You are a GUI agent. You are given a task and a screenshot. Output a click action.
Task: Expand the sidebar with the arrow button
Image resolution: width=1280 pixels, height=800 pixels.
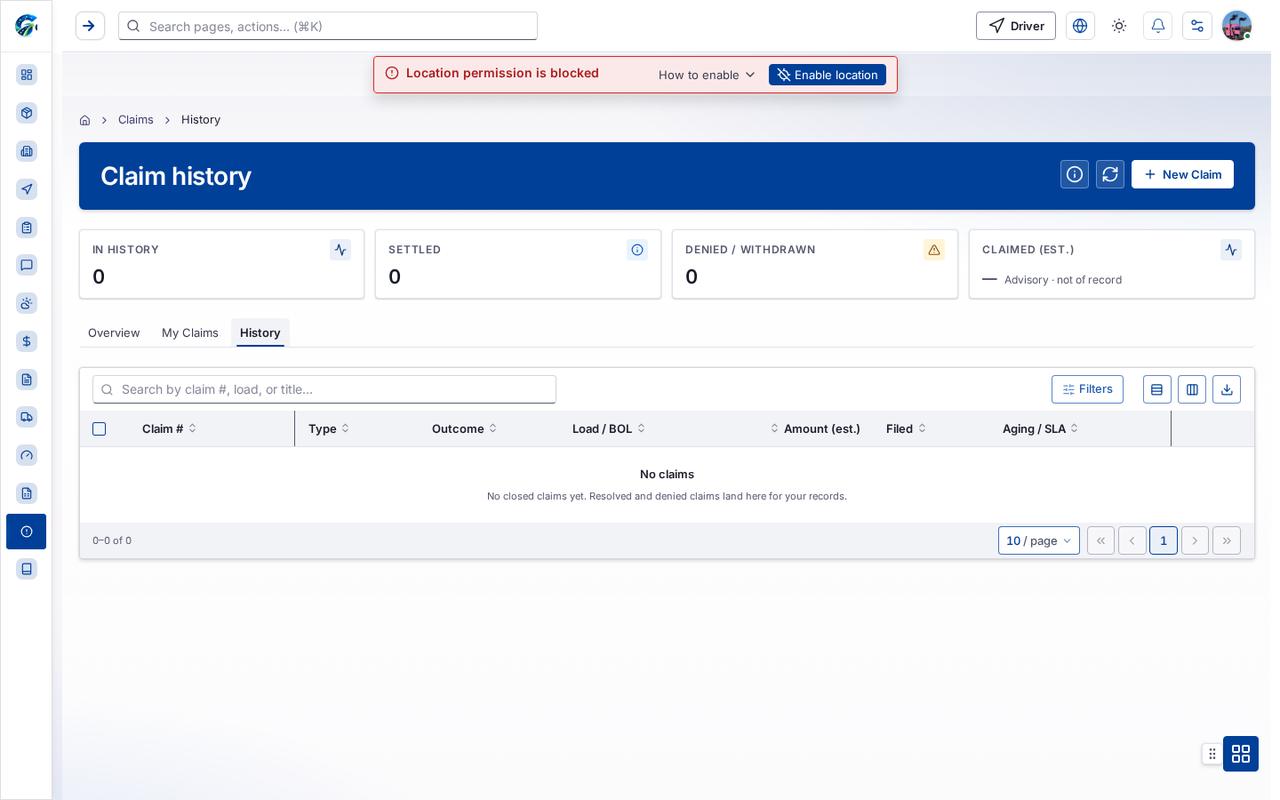[x=90, y=26]
